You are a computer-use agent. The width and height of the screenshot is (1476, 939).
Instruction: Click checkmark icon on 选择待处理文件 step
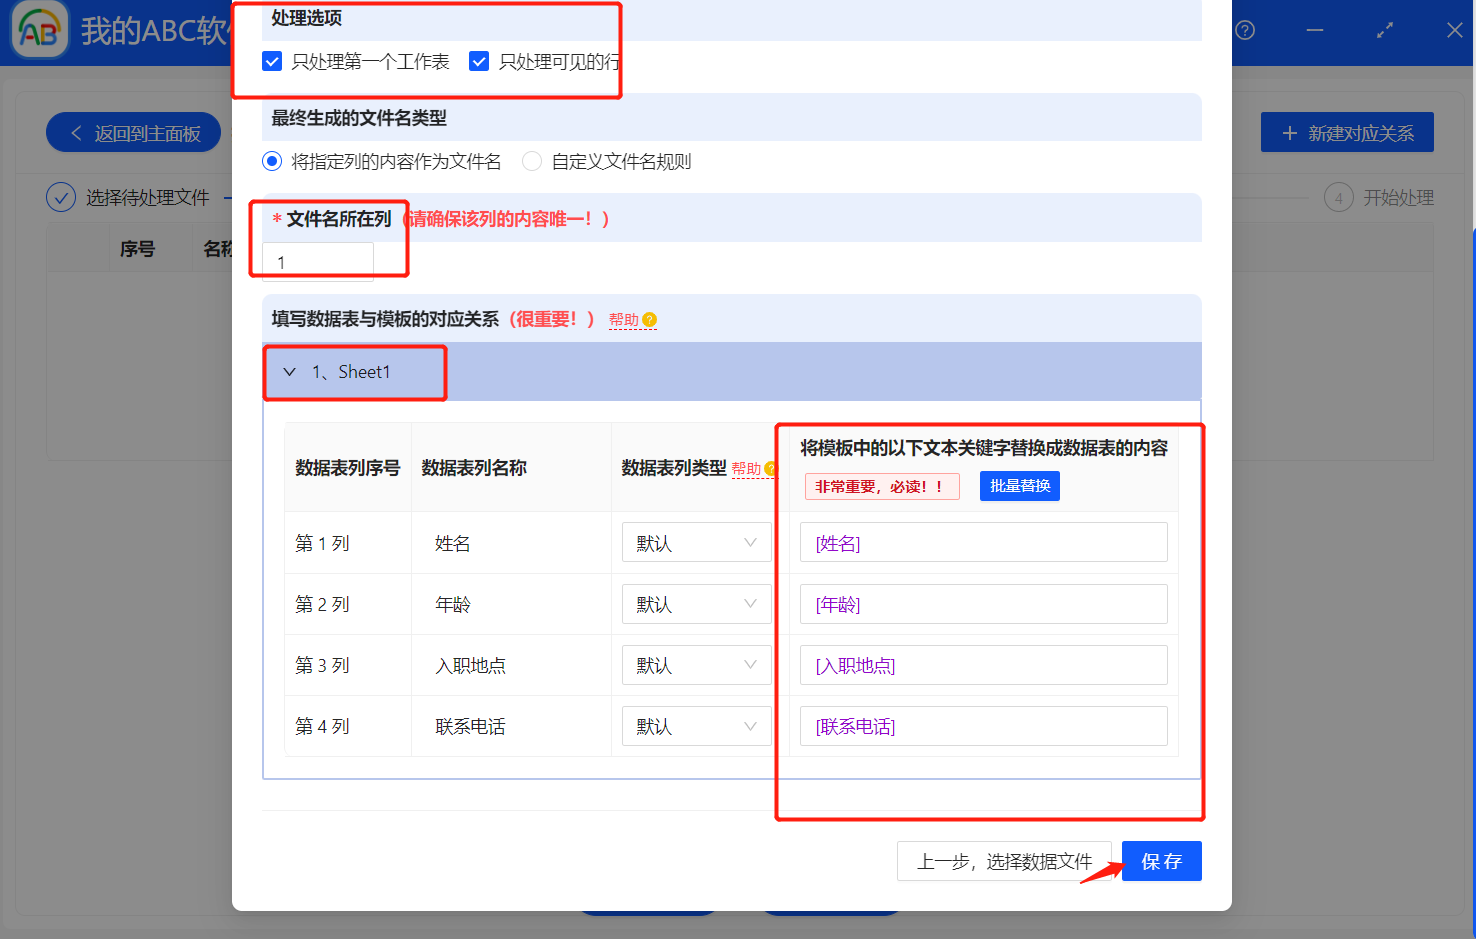(61, 197)
